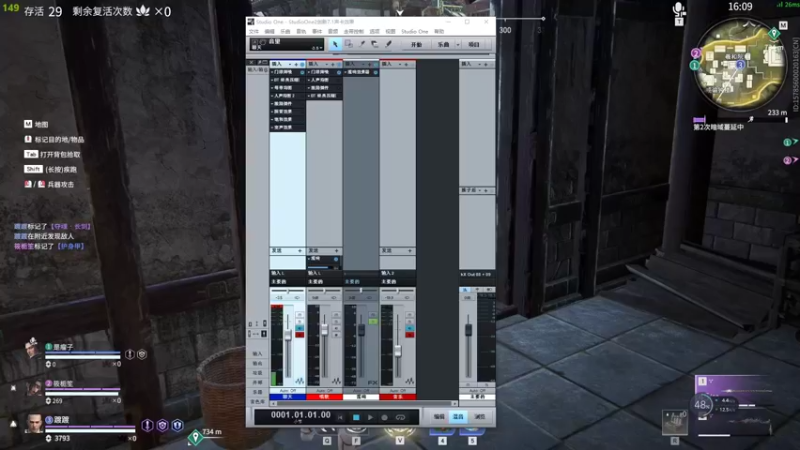Select the Arrow tool in Studio One toolbar
This screenshot has width=800, height=450.
pyautogui.click(x=335, y=44)
